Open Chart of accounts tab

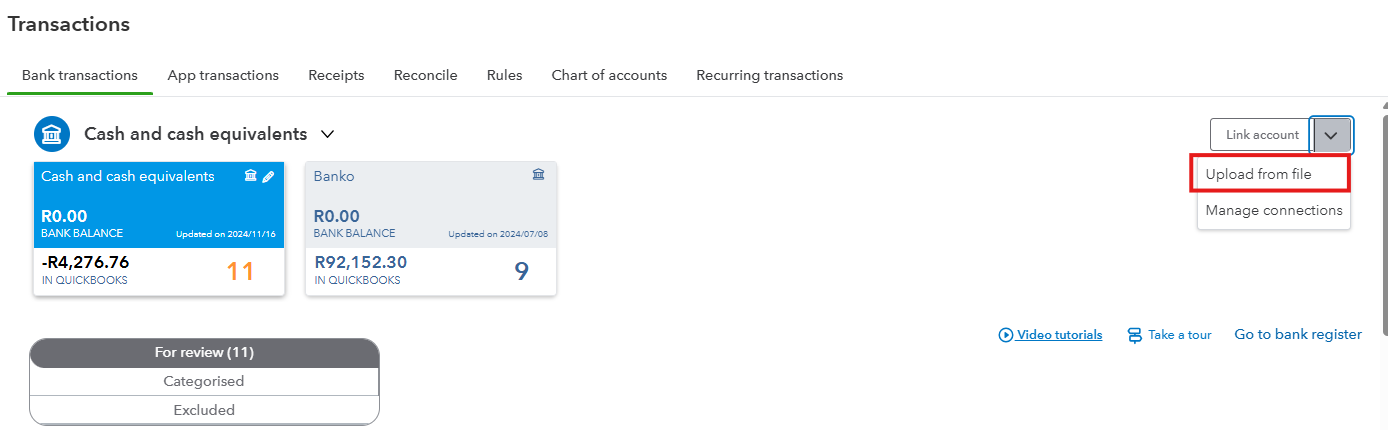[x=609, y=75]
